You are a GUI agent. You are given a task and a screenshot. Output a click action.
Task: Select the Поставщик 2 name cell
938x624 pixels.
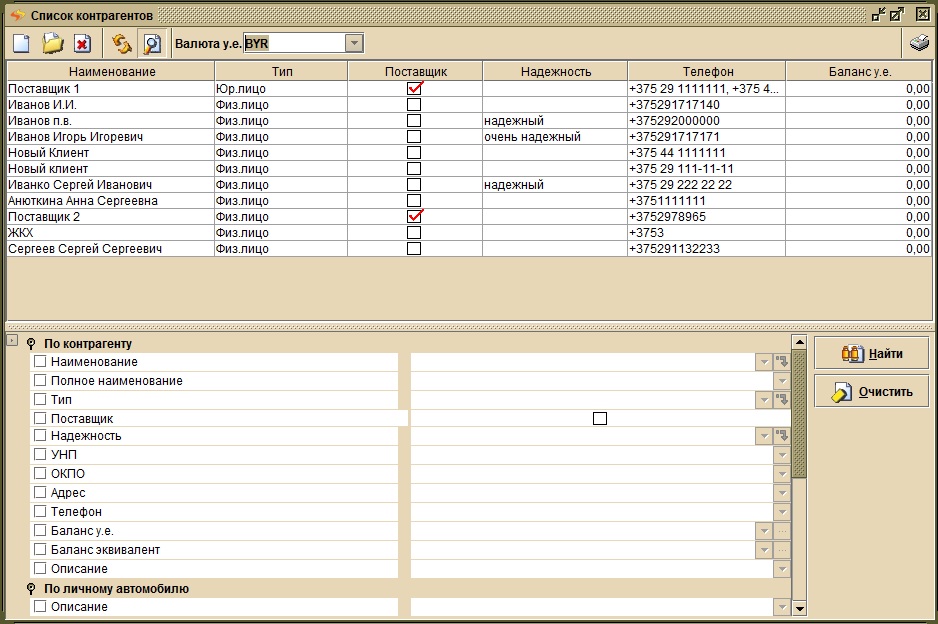click(111, 217)
